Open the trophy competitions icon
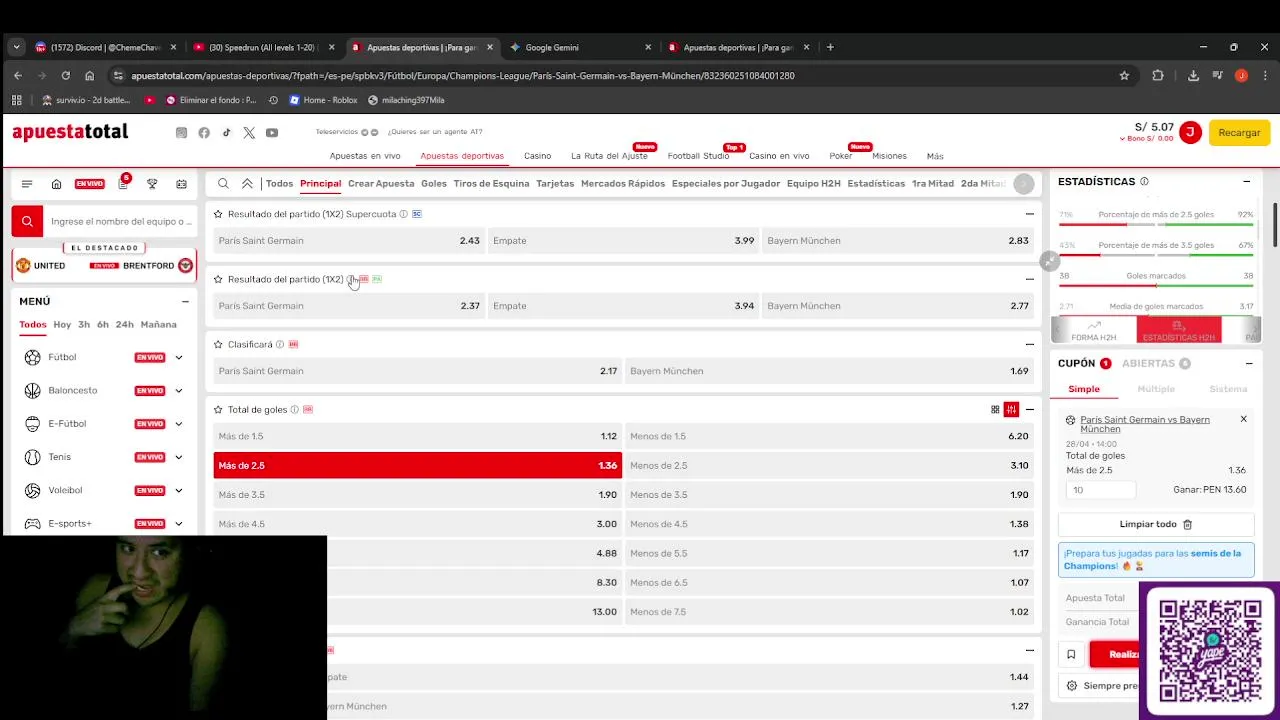The height and width of the screenshot is (720, 1280). [152, 184]
